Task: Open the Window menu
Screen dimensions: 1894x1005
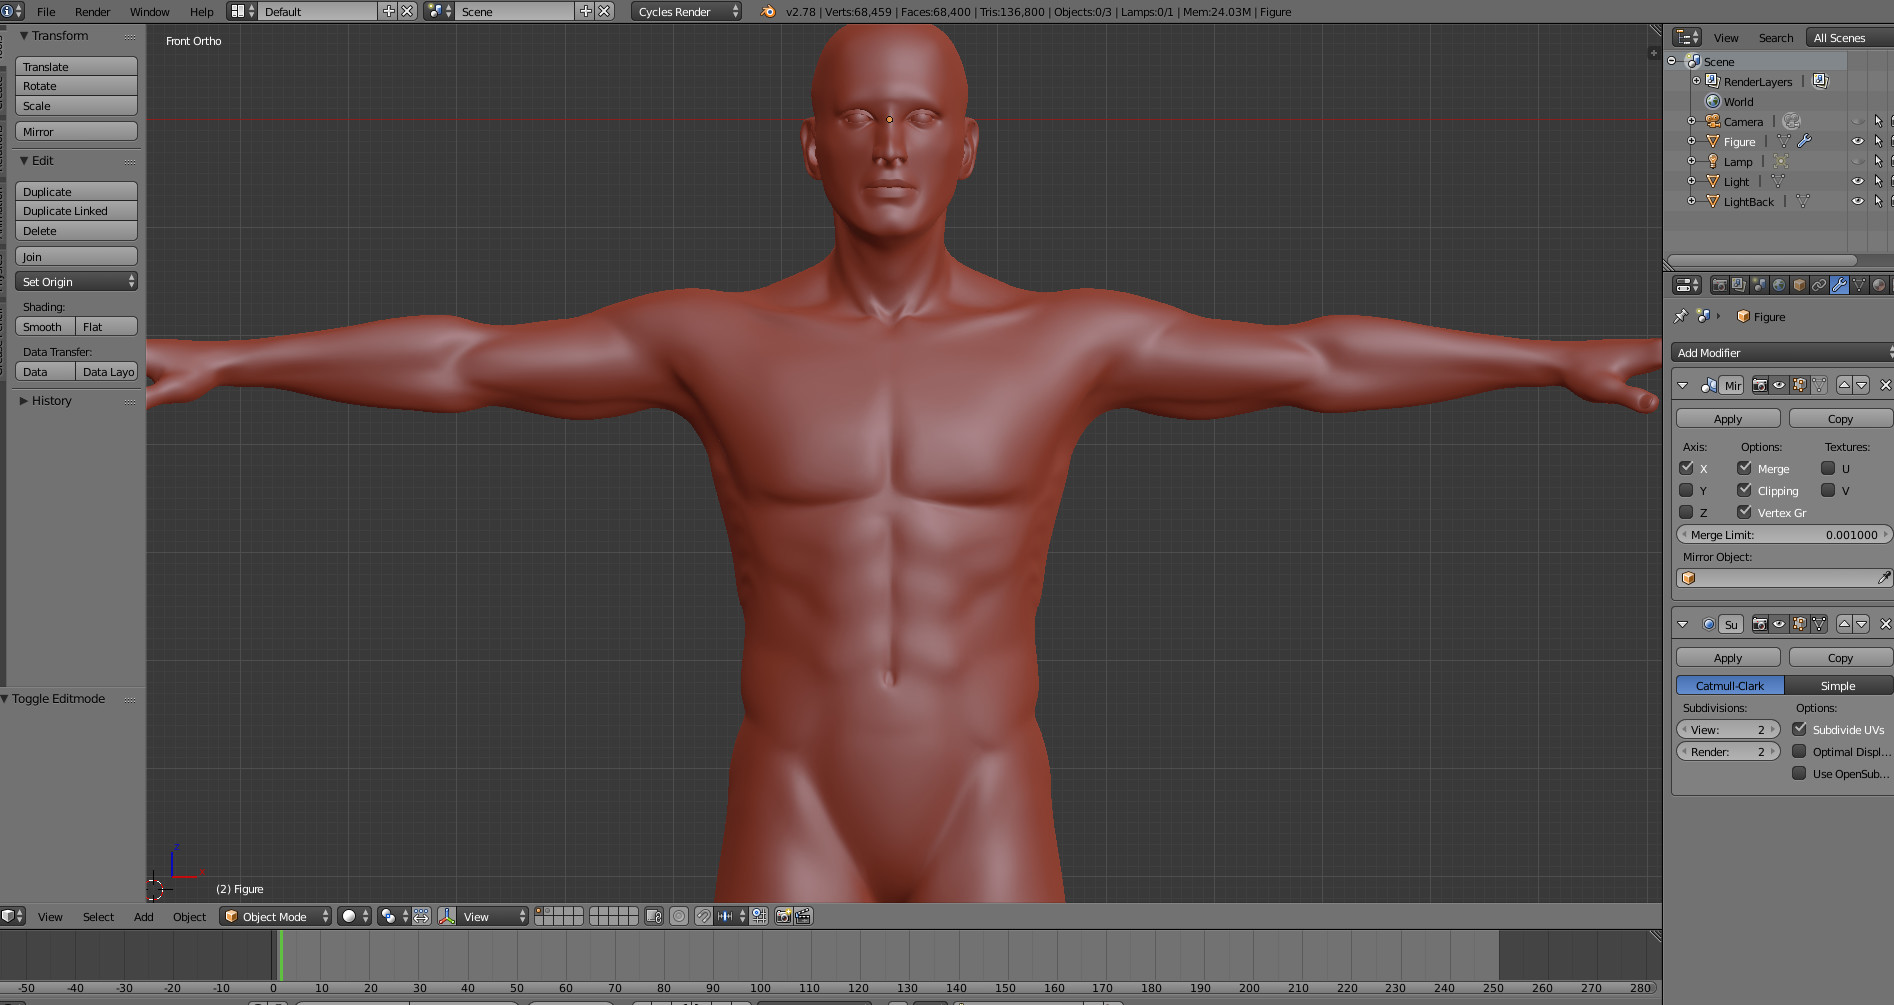Action: coord(150,12)
